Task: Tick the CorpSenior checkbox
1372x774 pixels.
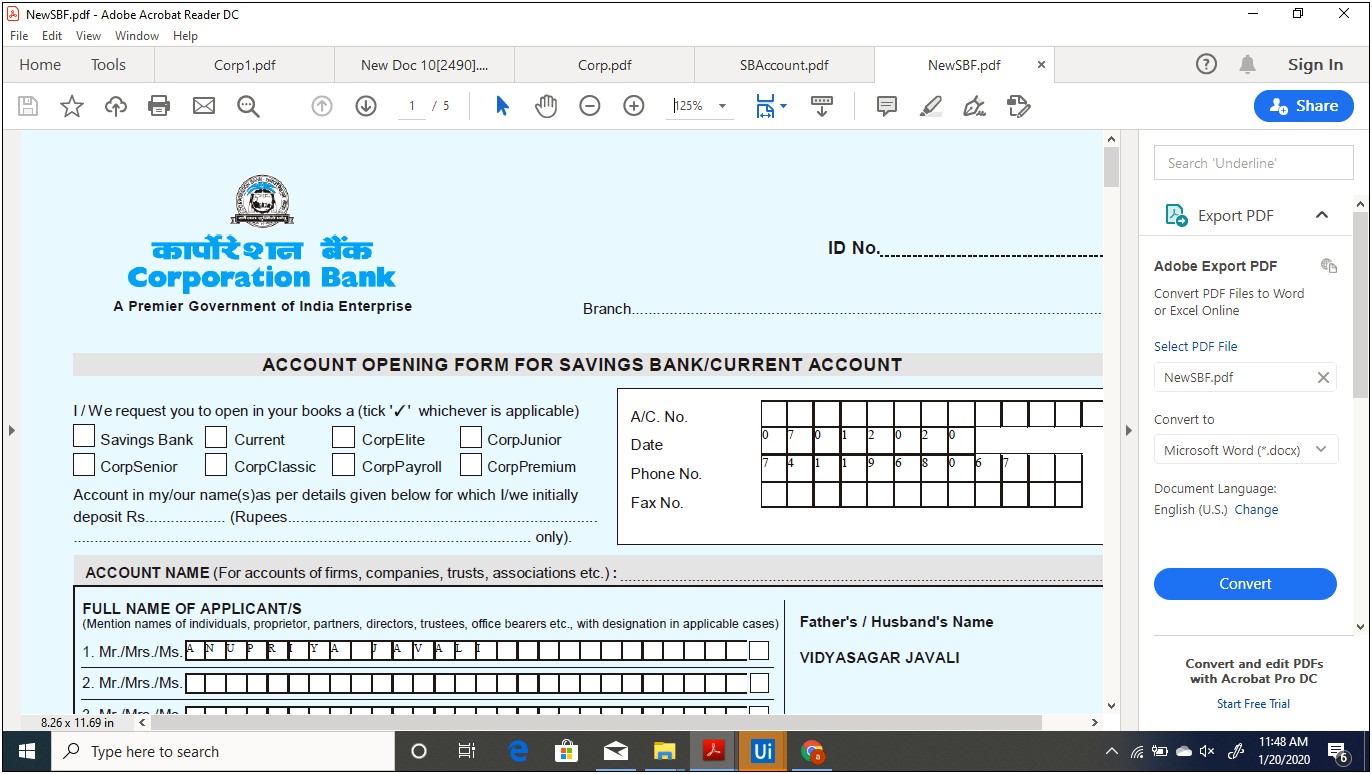Action: [84, 464]
